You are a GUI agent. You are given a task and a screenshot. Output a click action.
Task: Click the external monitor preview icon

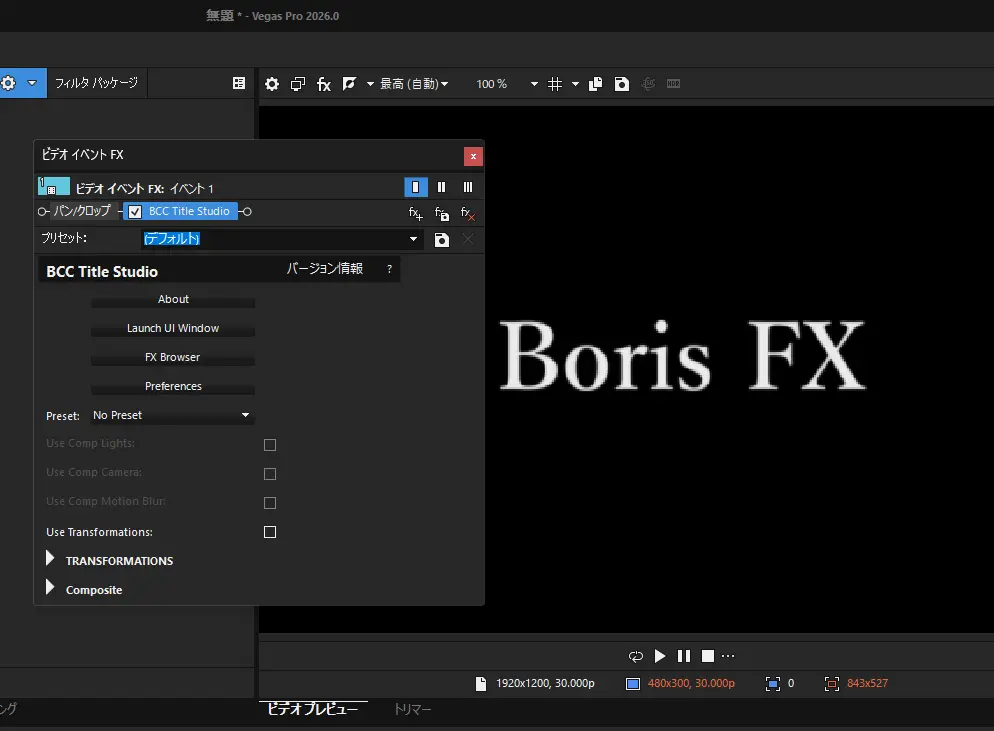click(298, 84)
